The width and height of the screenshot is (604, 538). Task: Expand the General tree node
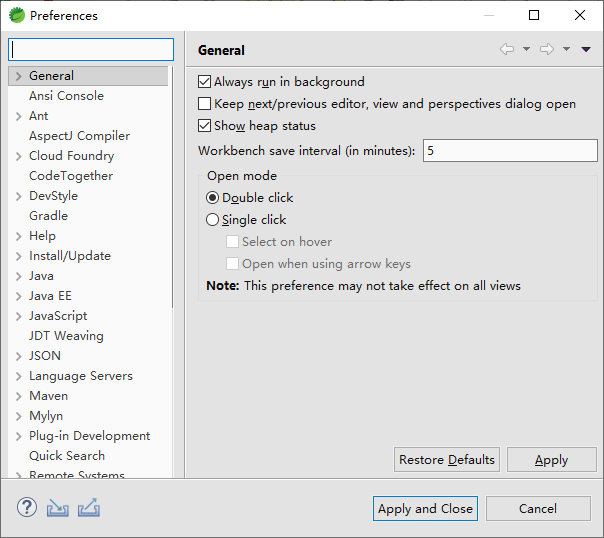(18, 76)
